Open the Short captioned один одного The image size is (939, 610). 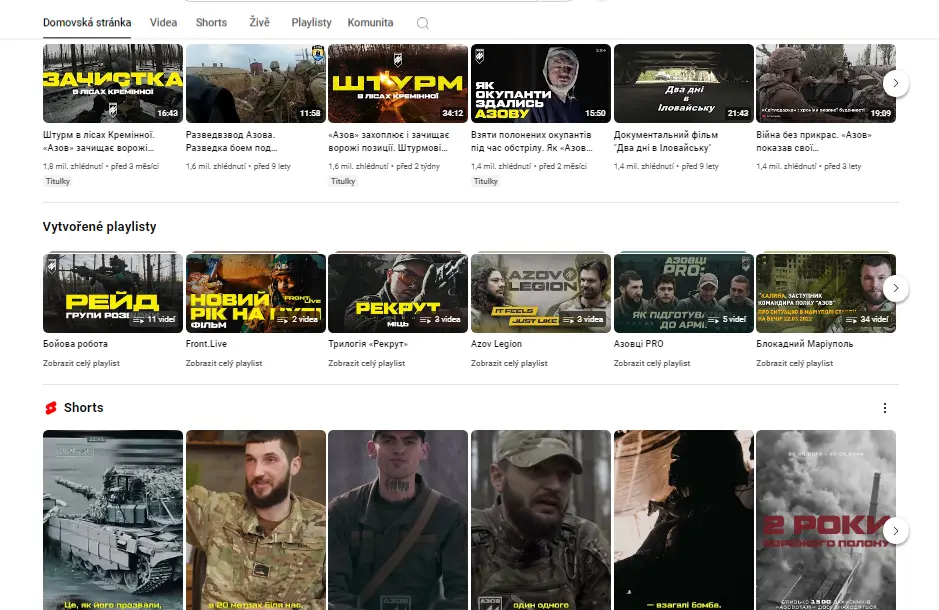coord(541,520)
